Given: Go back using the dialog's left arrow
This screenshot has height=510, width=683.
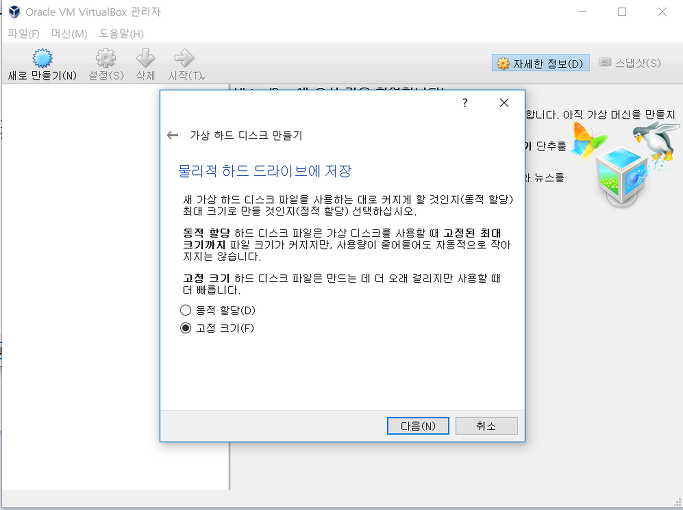Looking at the screenshot, I should click(x=172, y=135).
